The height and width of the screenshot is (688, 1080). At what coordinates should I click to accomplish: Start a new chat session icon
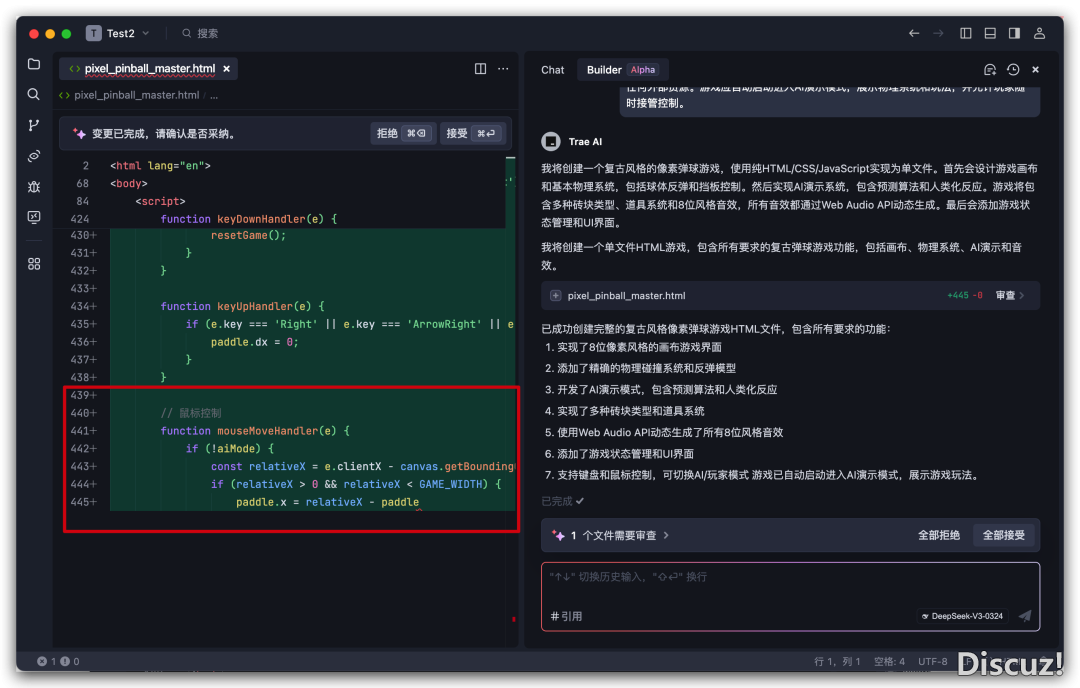[990, 70]
